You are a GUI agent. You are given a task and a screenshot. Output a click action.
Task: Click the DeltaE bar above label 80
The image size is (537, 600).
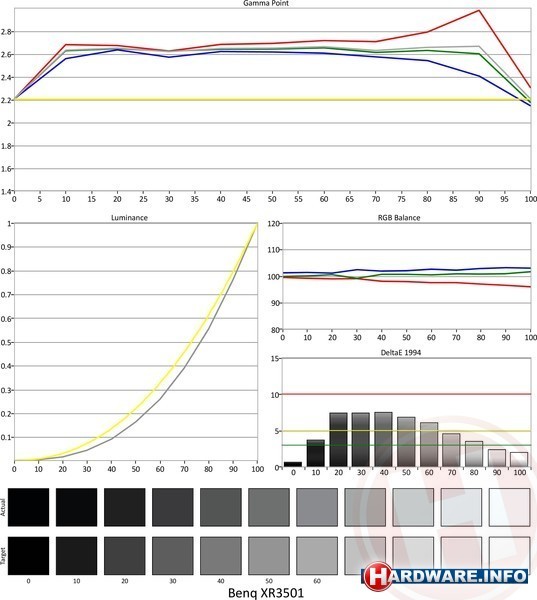coord(474,454)
